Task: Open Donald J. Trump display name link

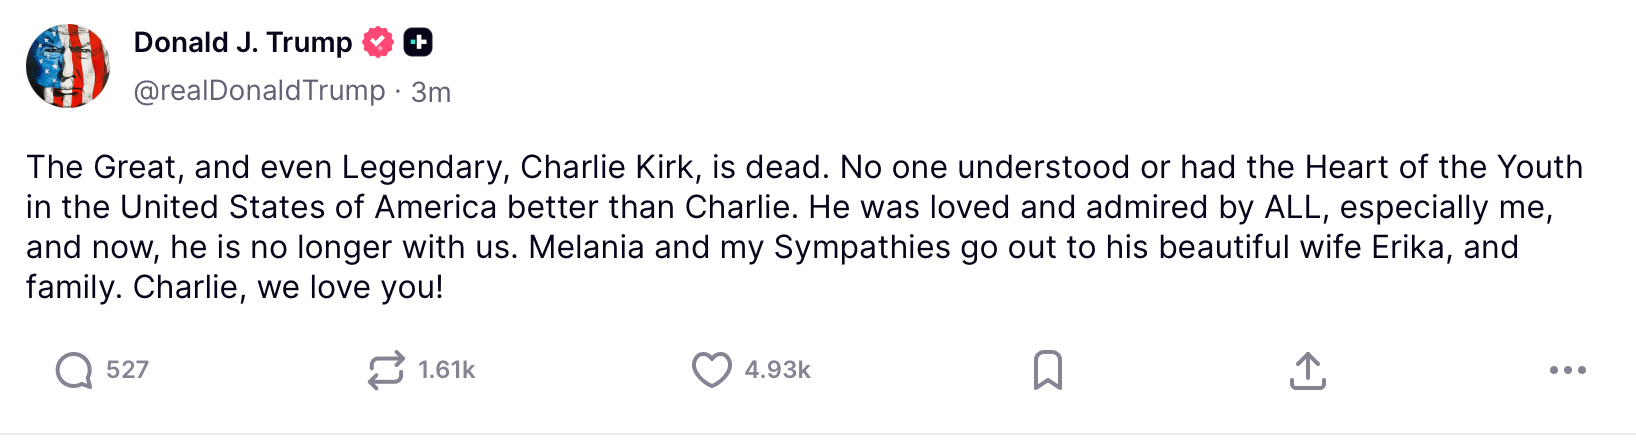Action: click(242, 43)
